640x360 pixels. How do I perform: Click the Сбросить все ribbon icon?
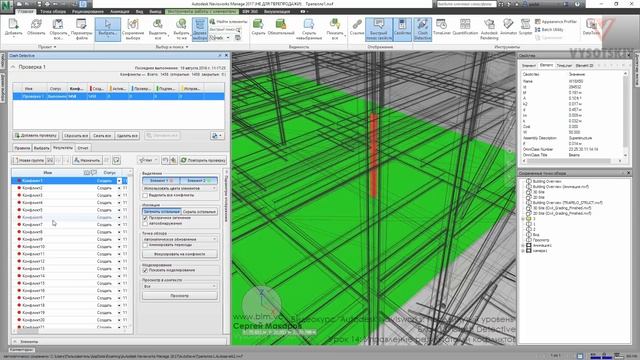point(58,24)
